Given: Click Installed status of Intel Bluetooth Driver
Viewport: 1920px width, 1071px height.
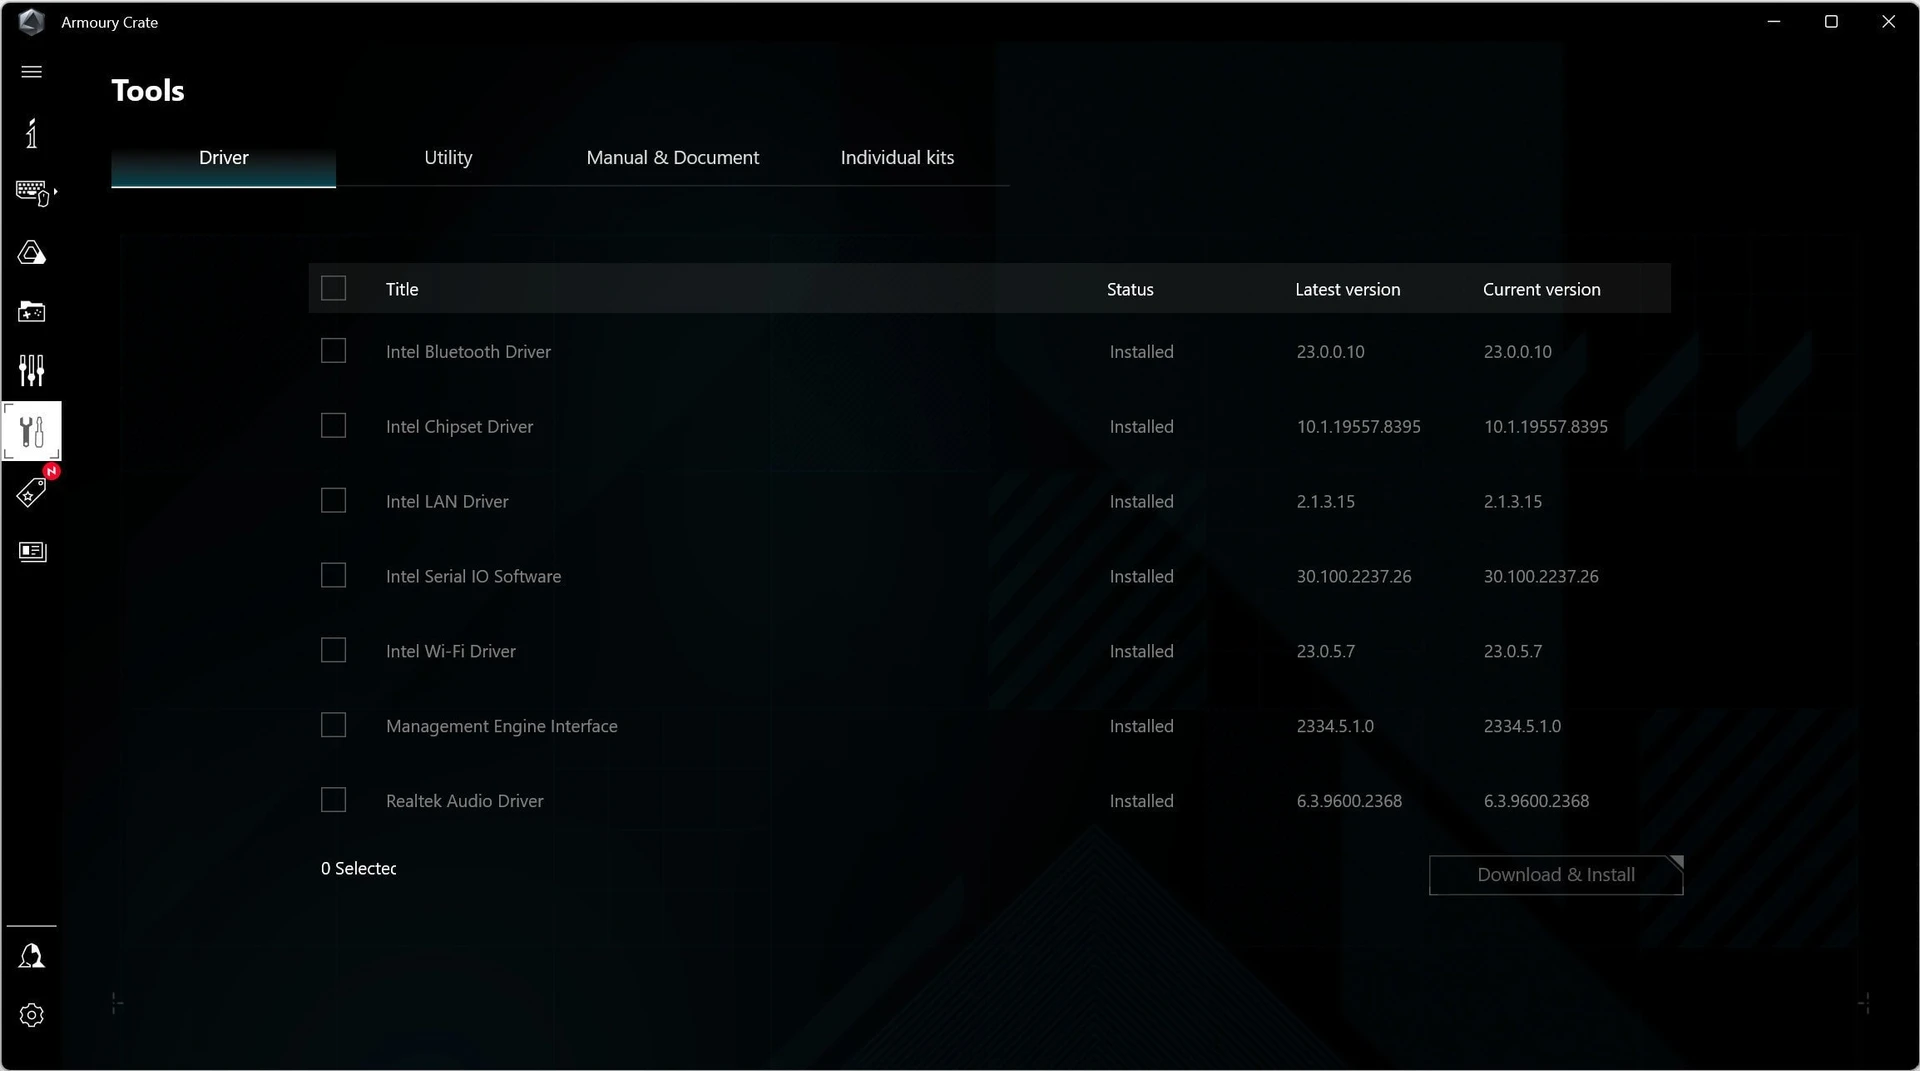Looking at the screenshot, I should [x=1141, y=352].
